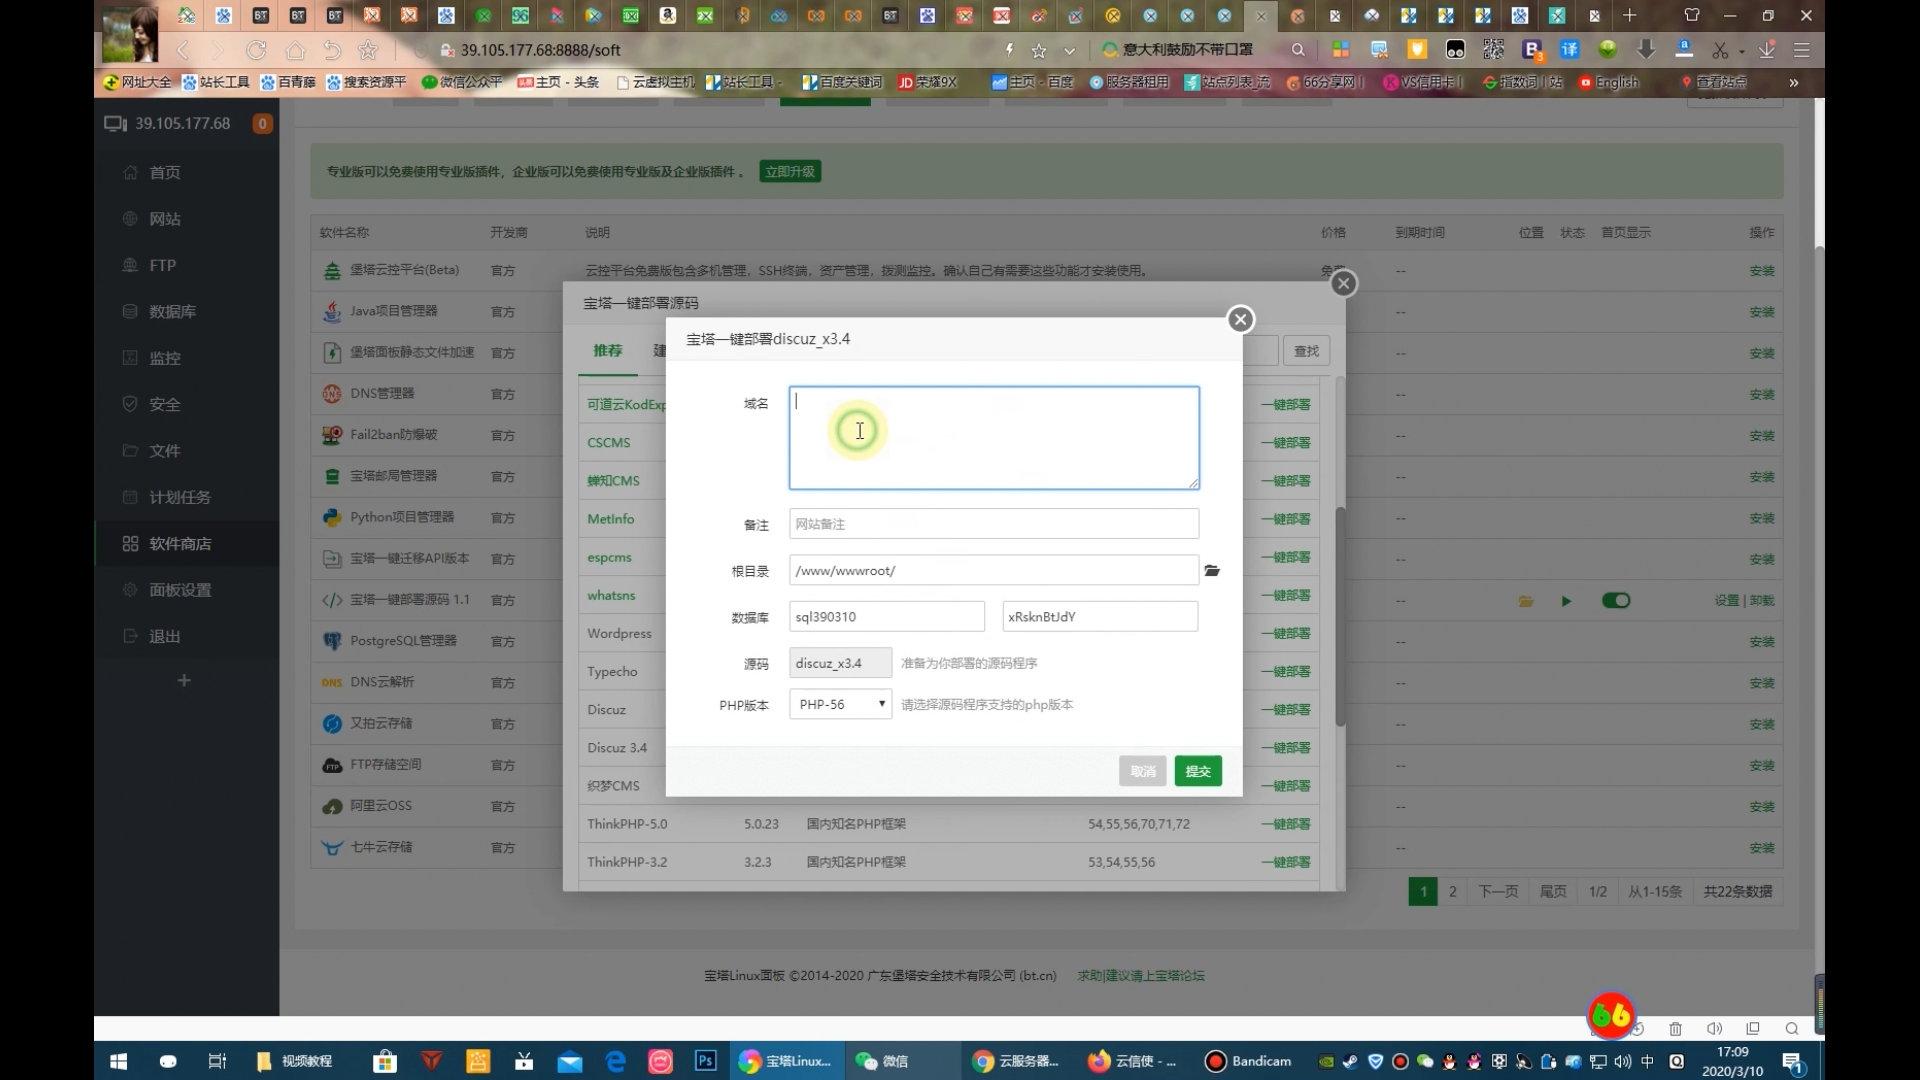Expand bookmarks bar overflow chevron
The image size is (1920, 1080).
tap(1794, 82)
